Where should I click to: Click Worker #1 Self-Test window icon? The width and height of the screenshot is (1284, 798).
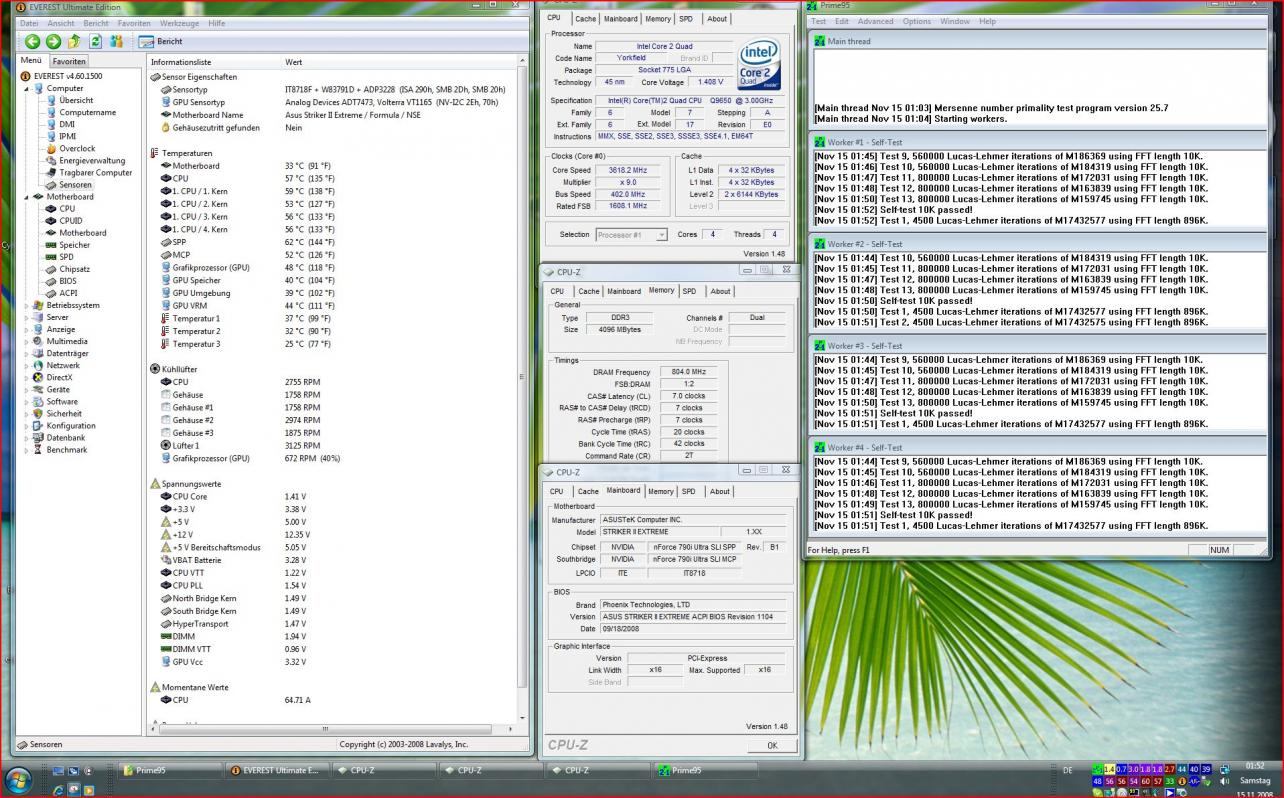click(820, 142)
